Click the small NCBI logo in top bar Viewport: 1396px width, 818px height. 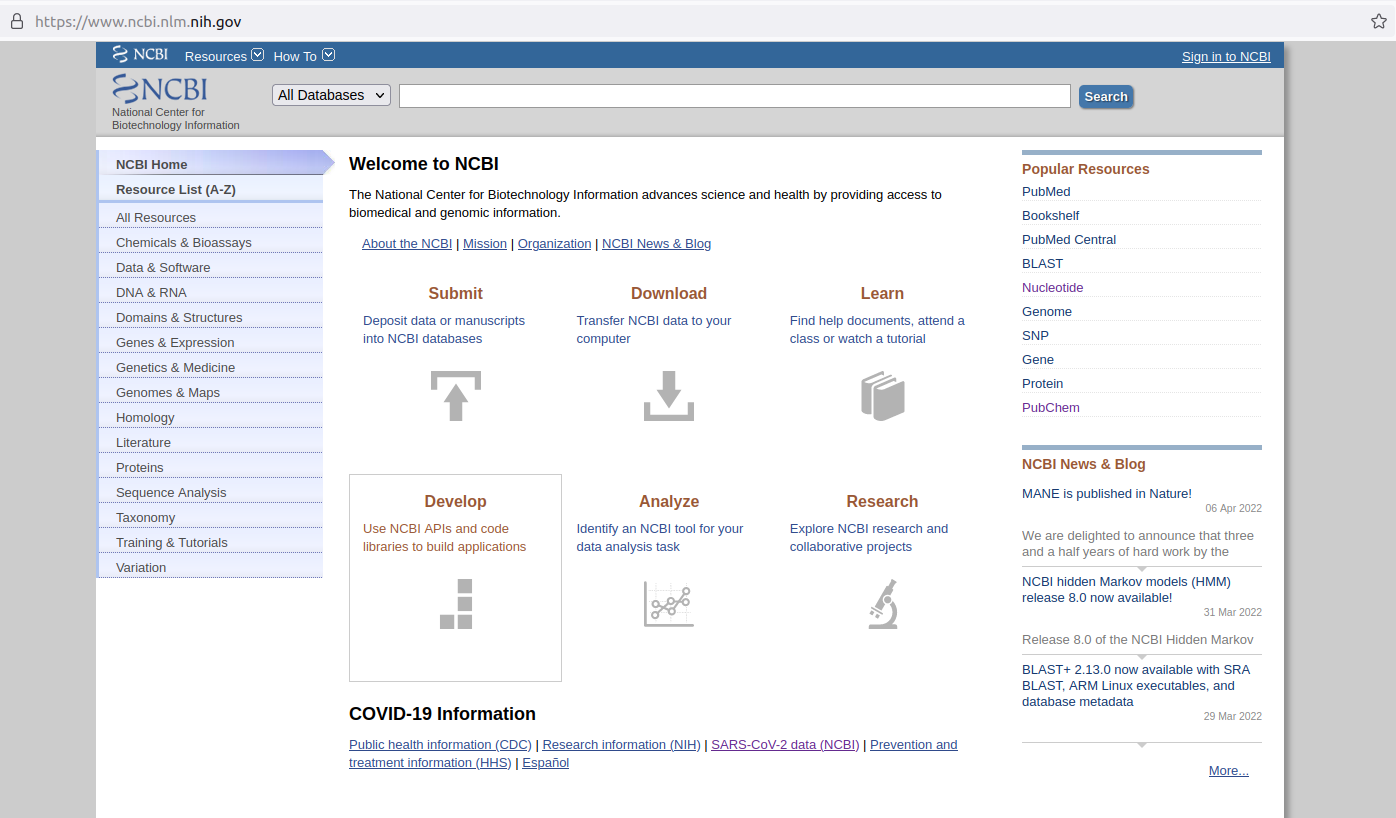click(x=140, y=55)
